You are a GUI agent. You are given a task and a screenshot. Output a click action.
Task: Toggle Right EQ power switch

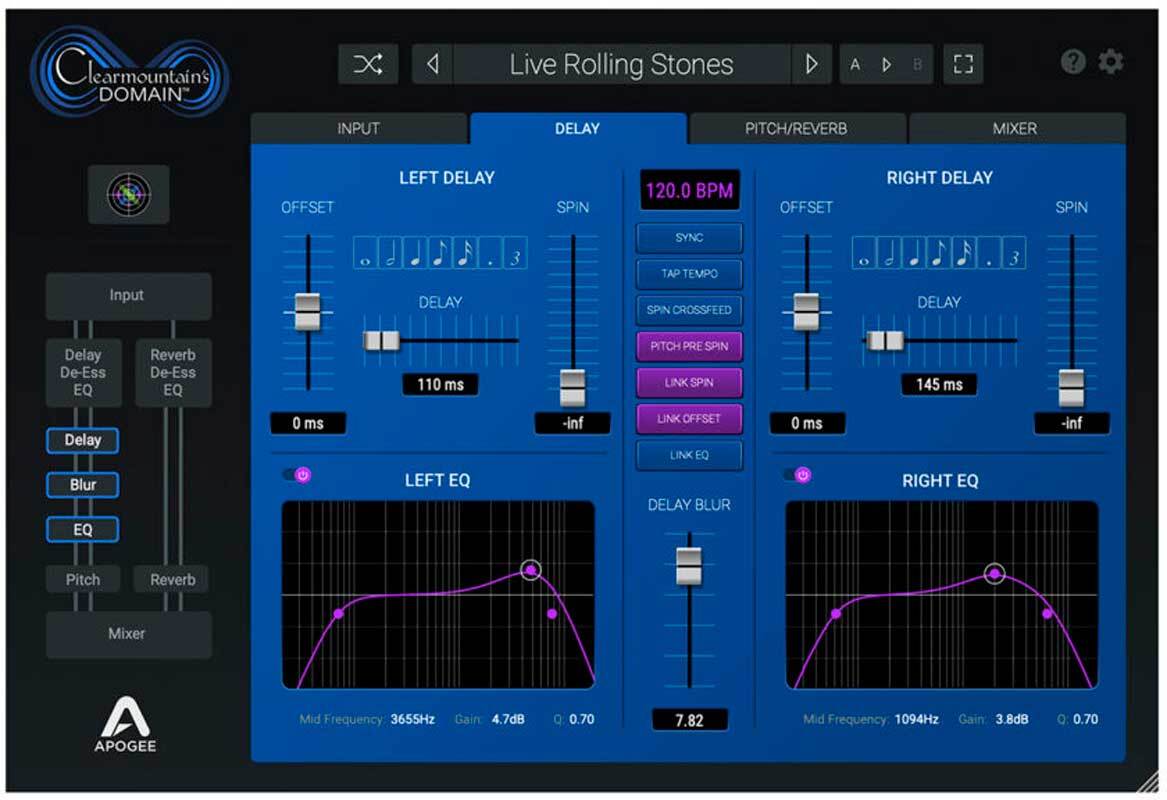(798, 475)
